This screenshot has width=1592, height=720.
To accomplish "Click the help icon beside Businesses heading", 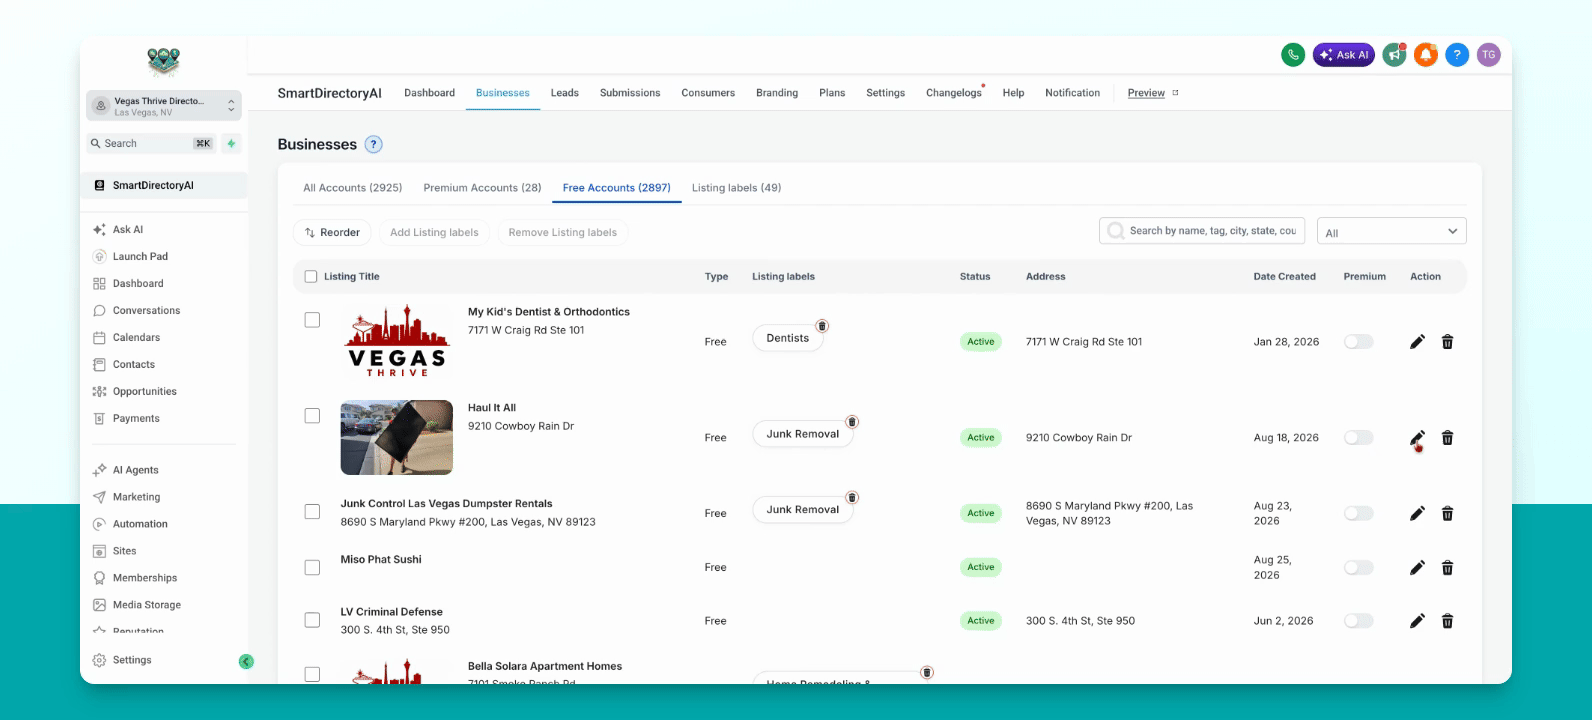I will [x=374, y=144].
